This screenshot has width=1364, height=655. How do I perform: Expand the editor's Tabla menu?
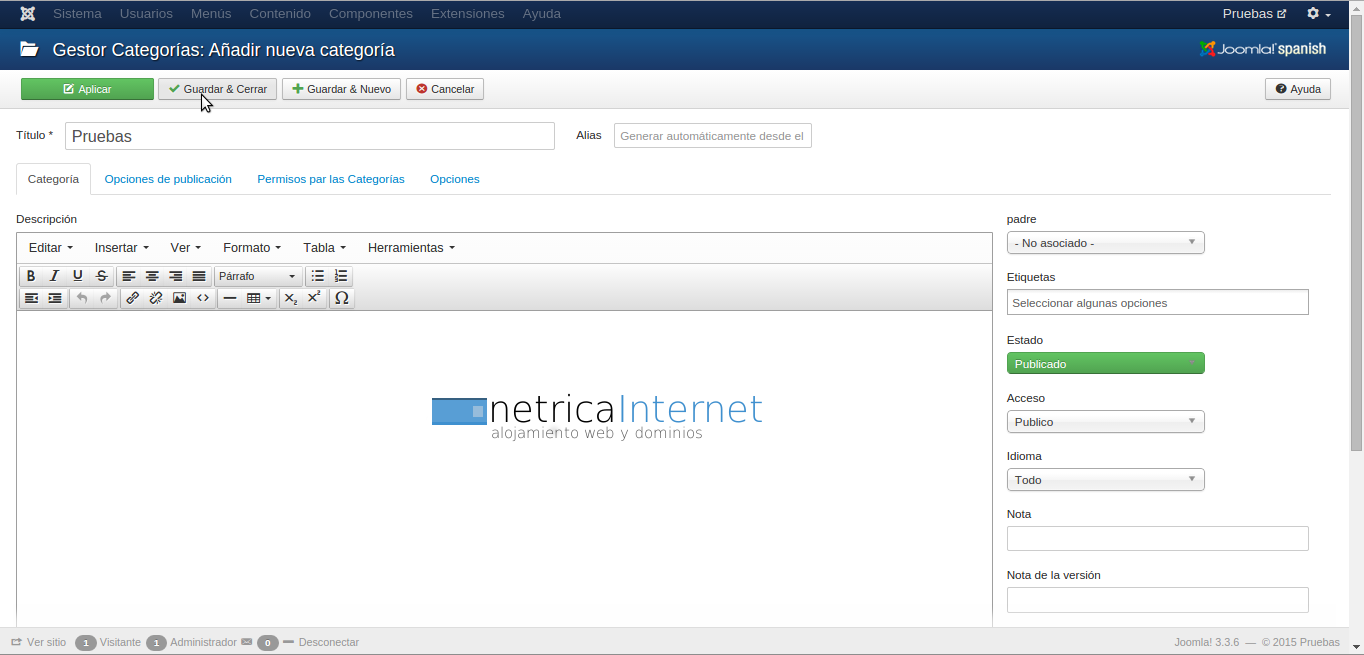pyautogui.click(x=325, y=248)
